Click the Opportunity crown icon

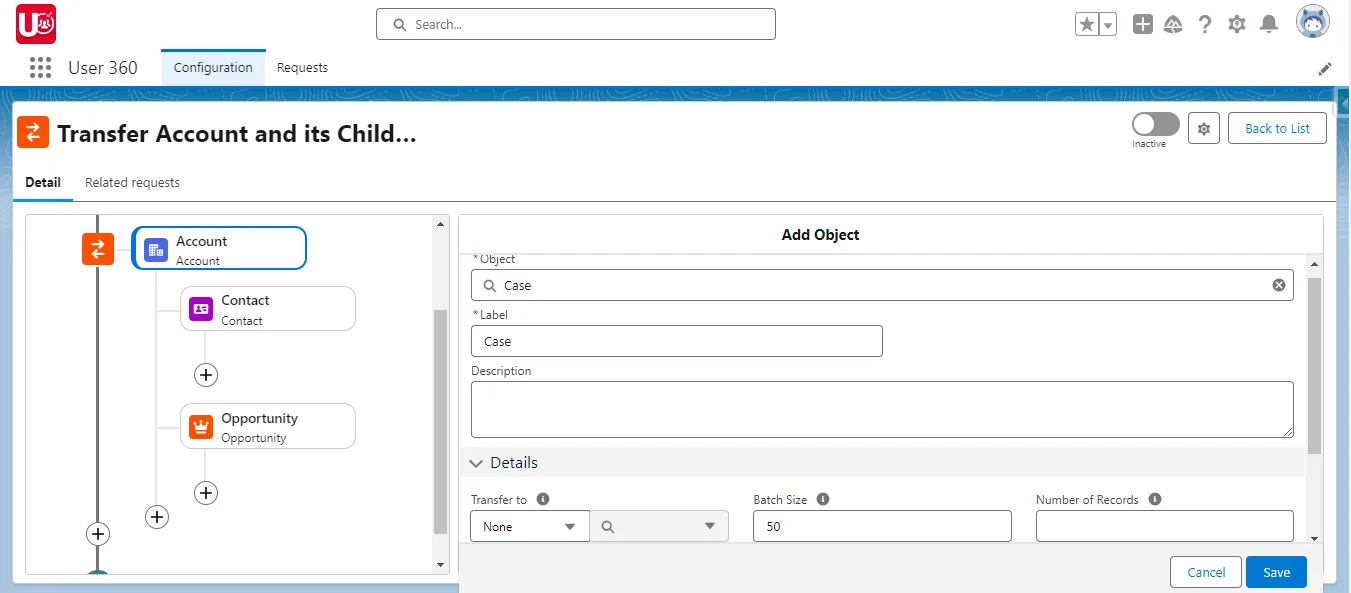(x=201, y=425)
